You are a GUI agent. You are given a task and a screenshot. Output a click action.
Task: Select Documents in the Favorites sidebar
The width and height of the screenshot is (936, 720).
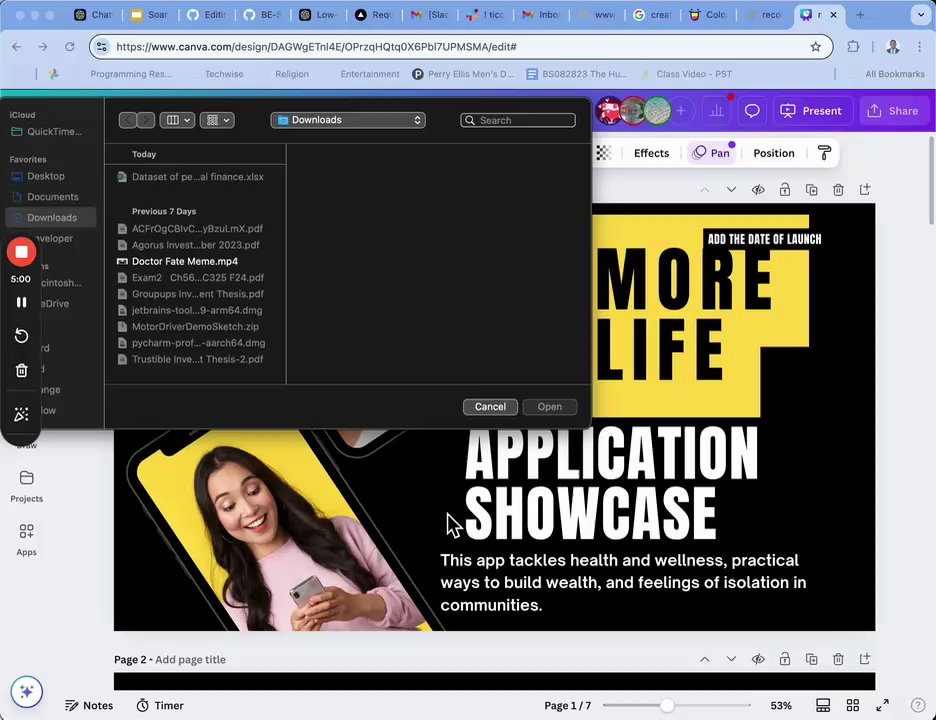(x=53, y=196)
